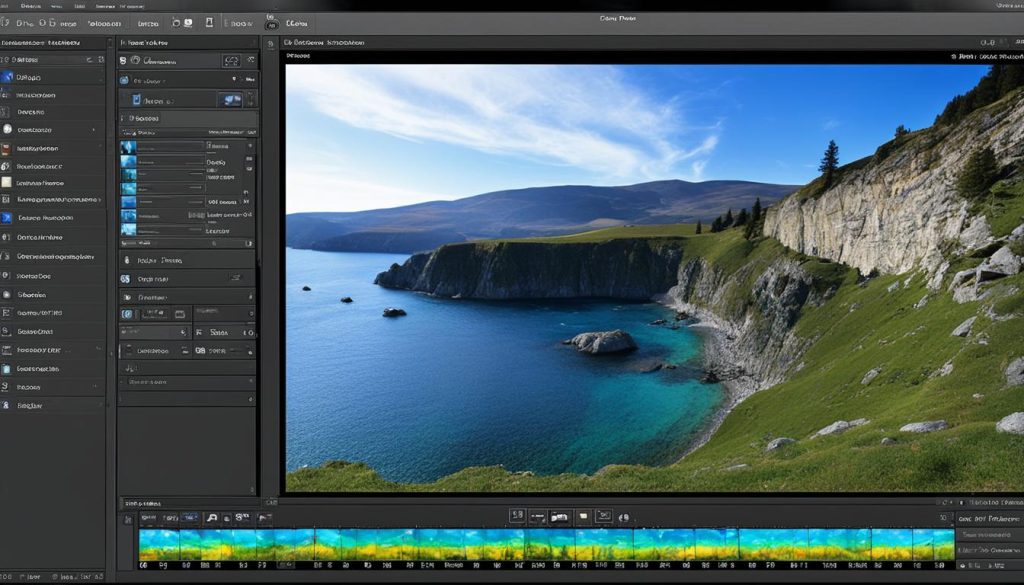The height and width of the screenshot is (585, 1024).
Task: Click the blue camera icon in the middle panel
Action: pyautogui.click(x=125, y=80)
